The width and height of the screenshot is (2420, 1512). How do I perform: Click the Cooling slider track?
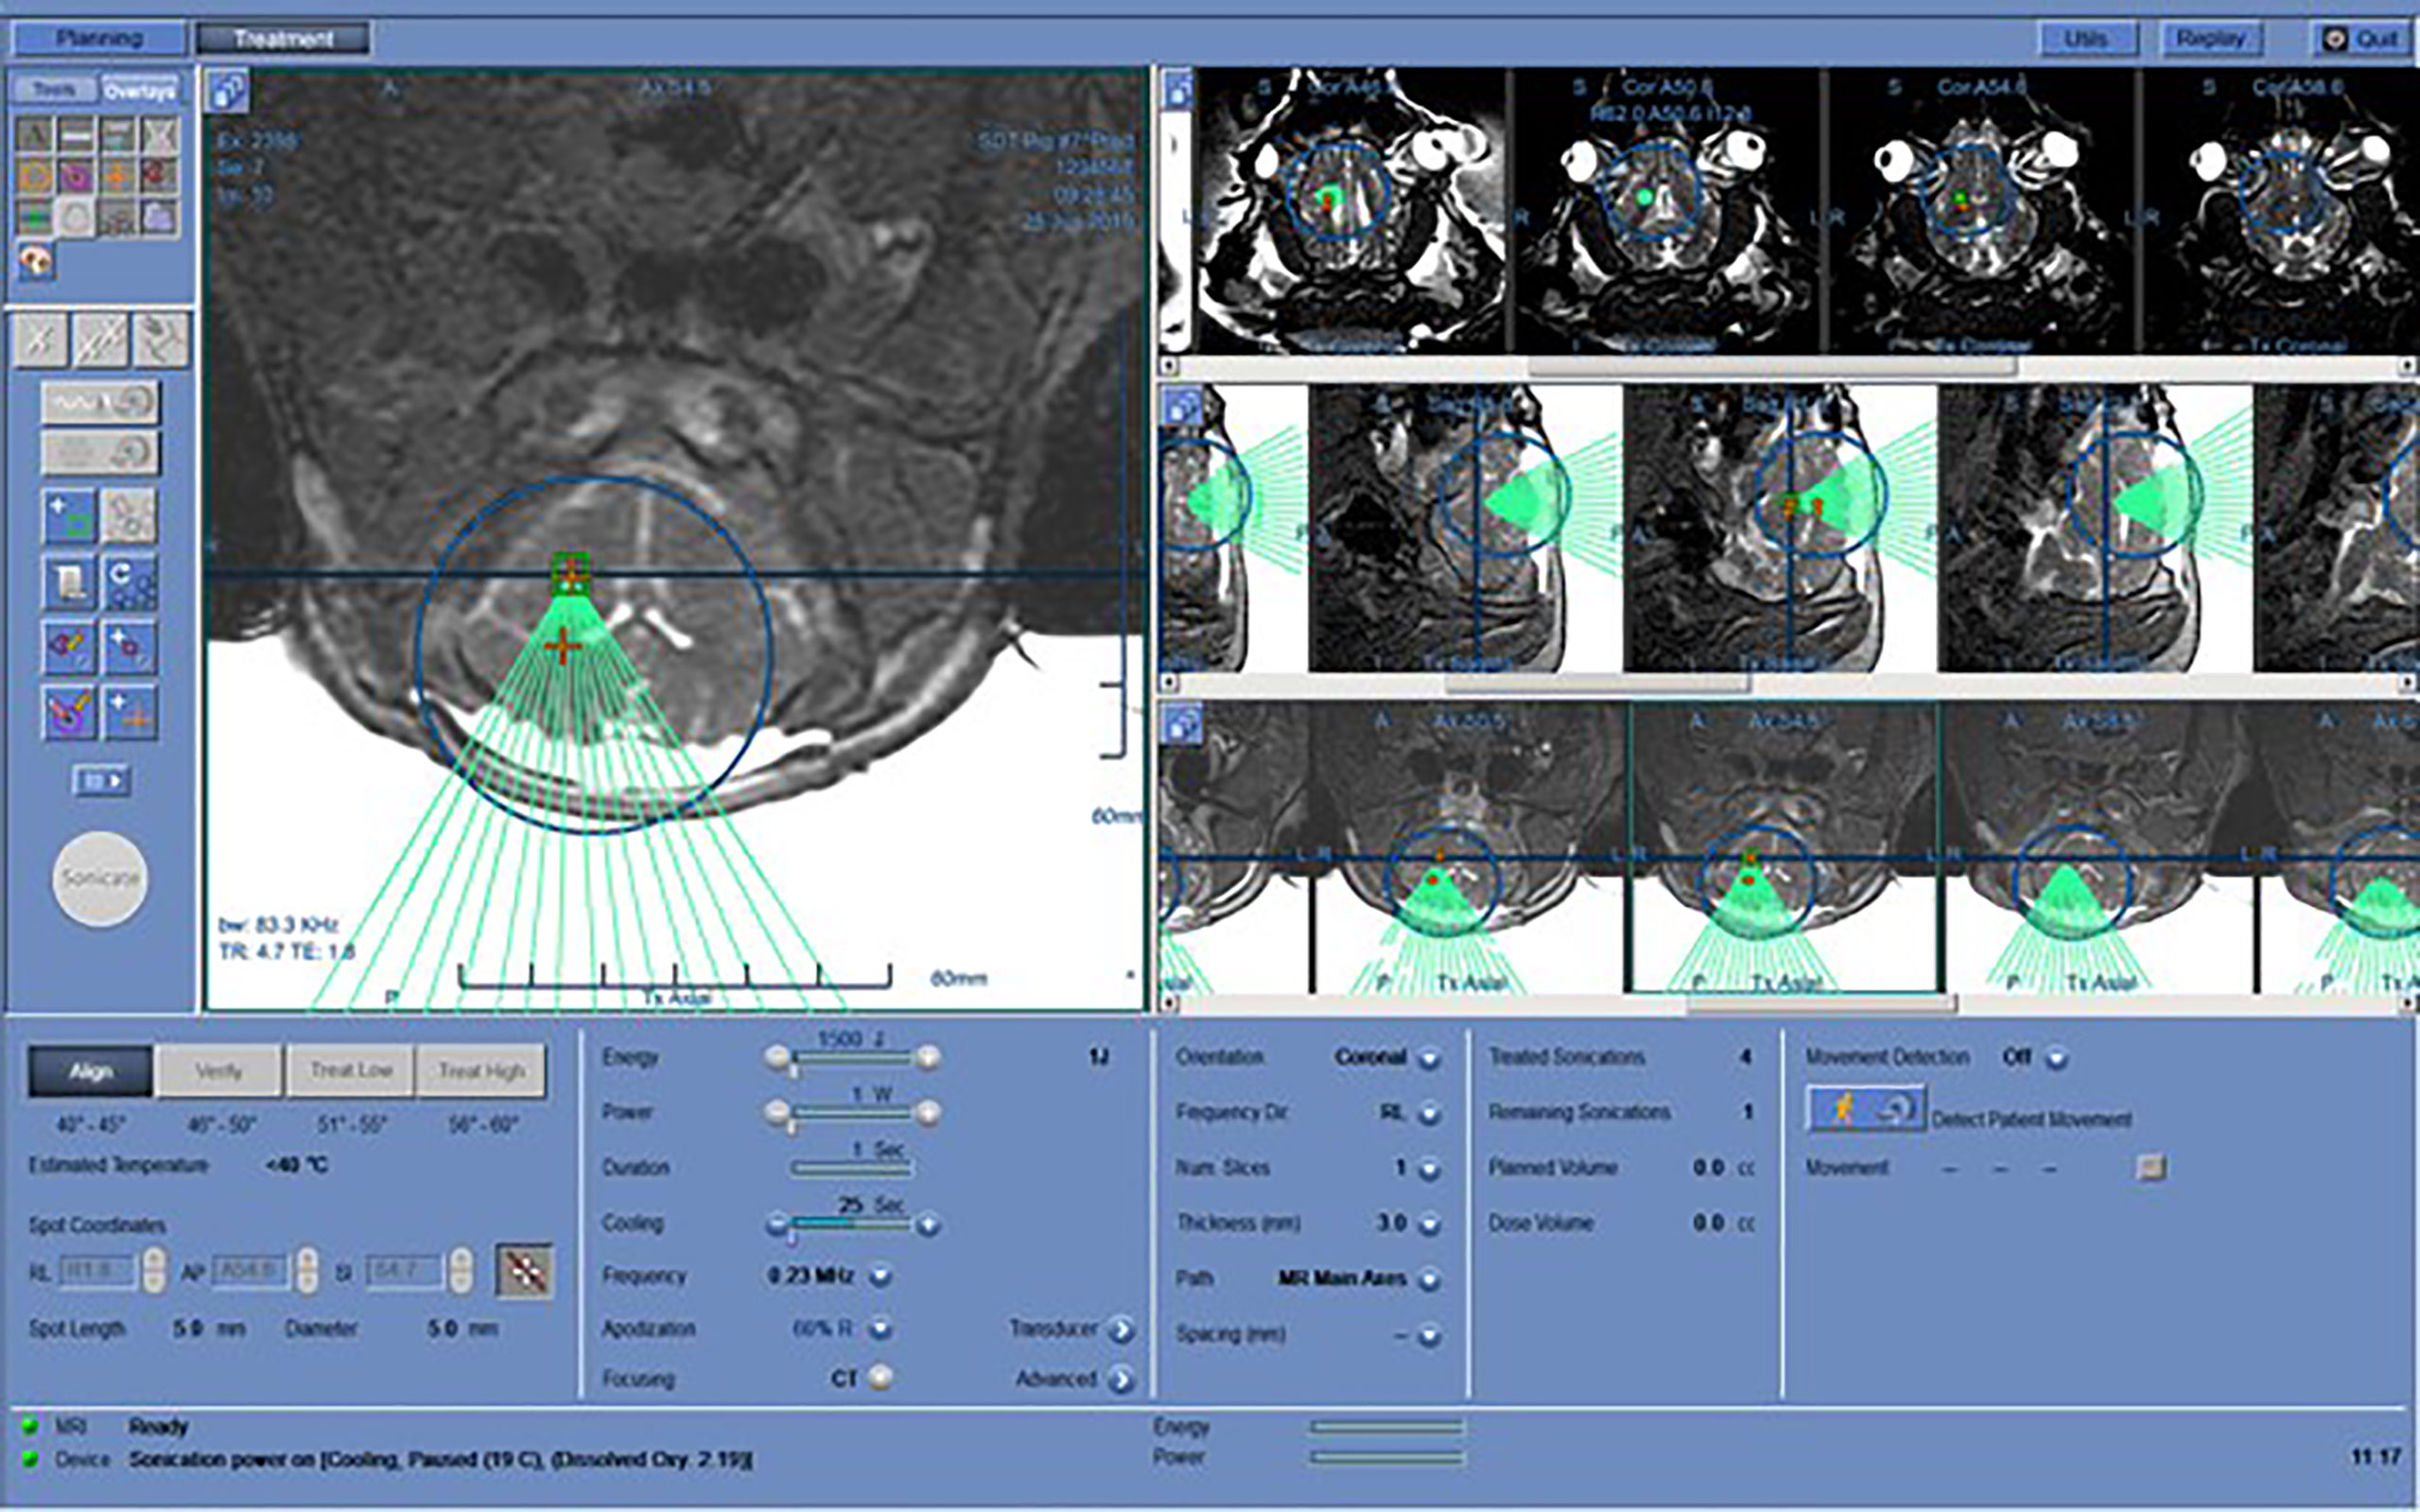click(852, 1223)
